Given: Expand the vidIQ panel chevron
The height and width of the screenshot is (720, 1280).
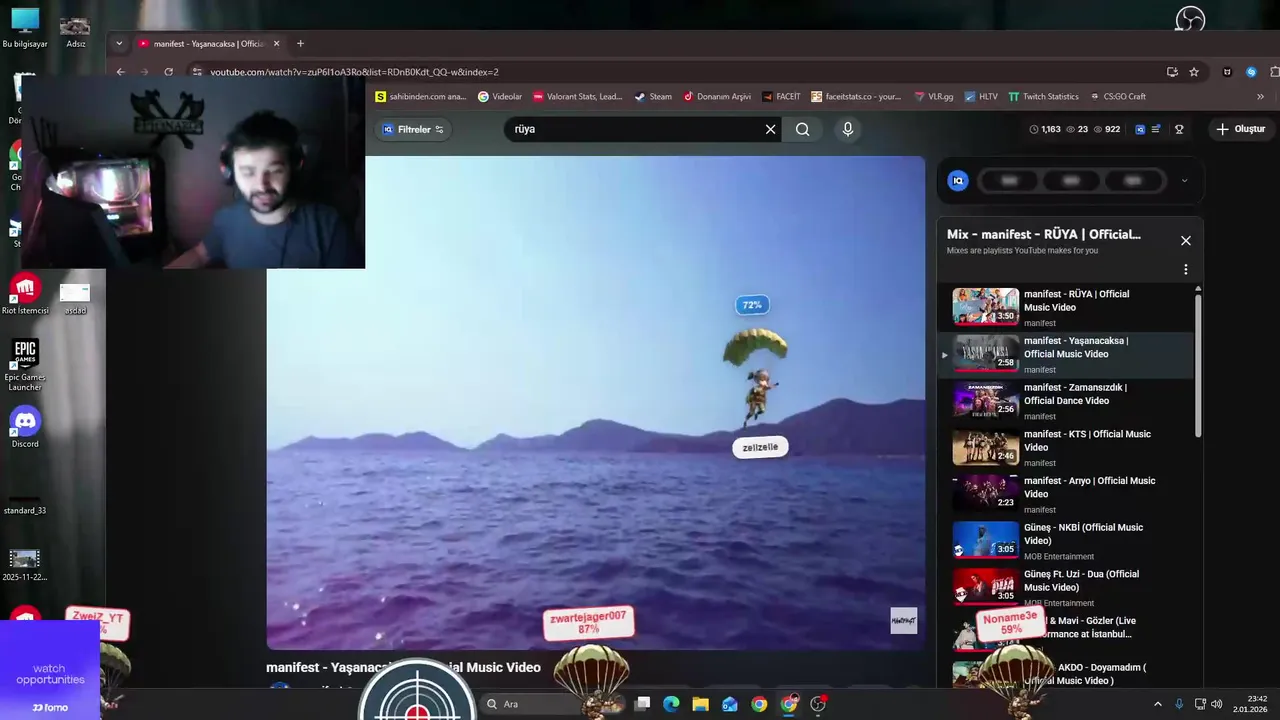Looking at the screenshot, I should point(1184,181).
